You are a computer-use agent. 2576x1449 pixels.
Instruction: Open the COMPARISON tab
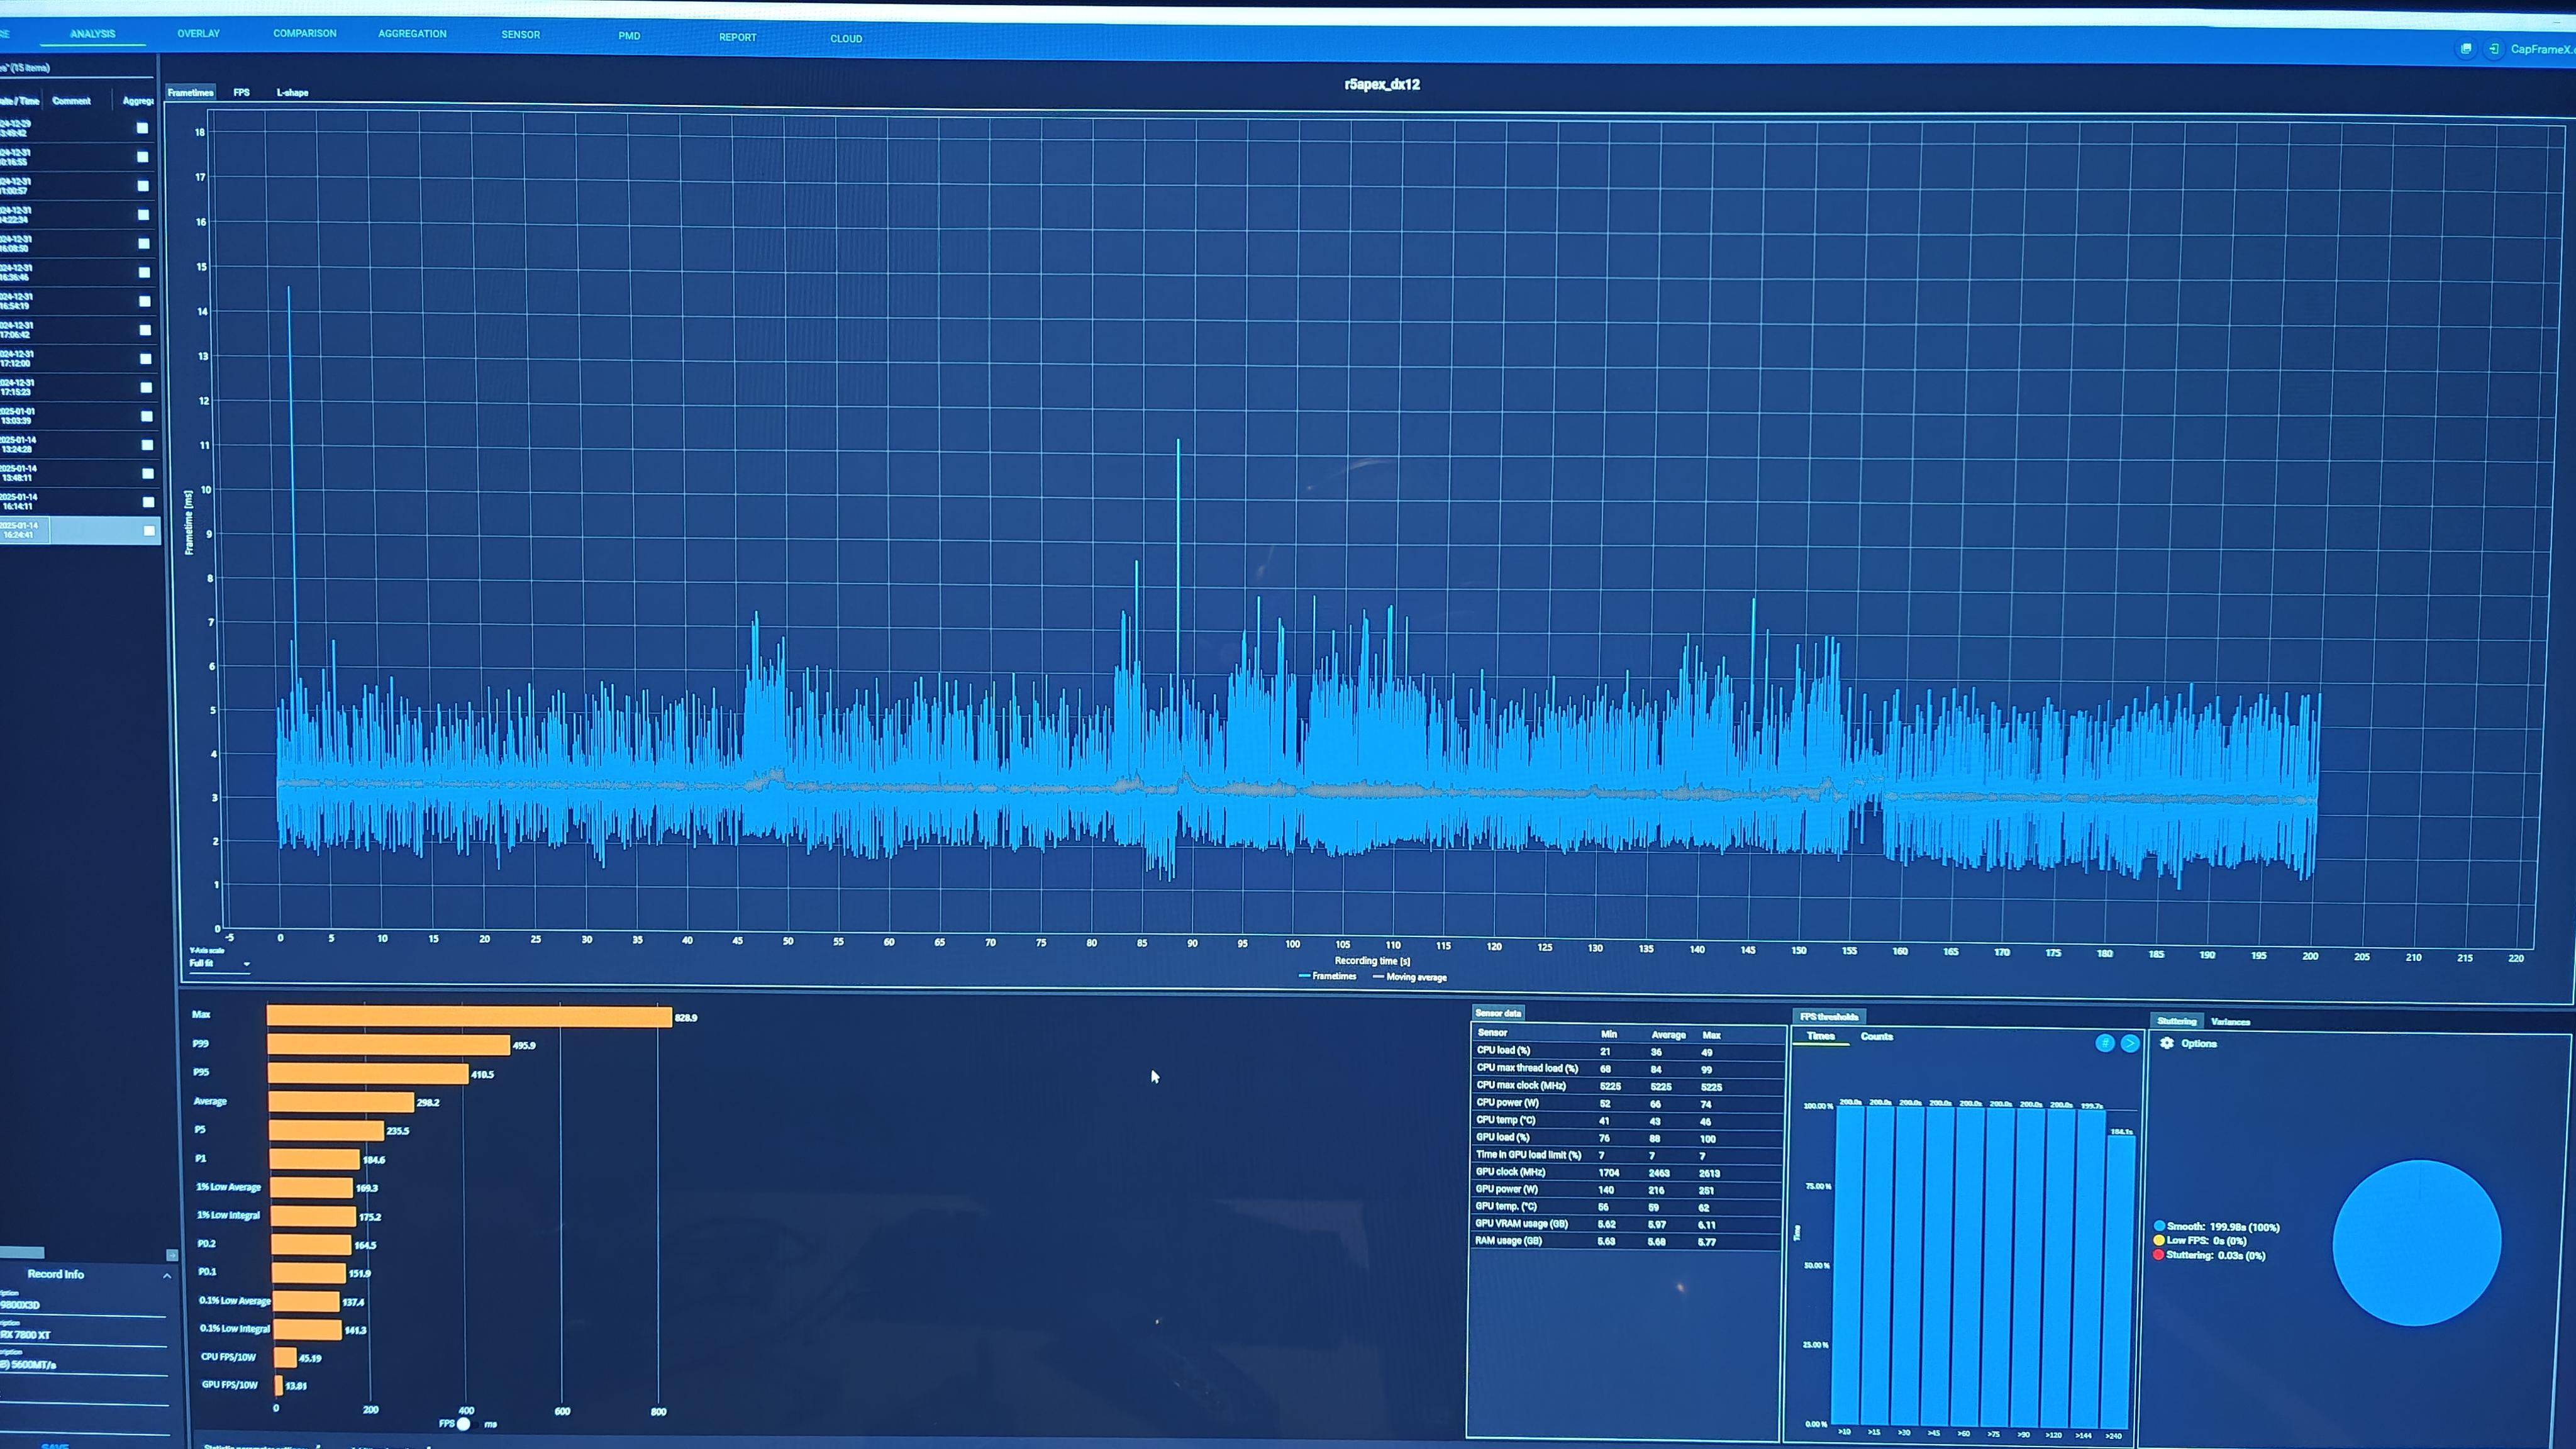point(304,33)
